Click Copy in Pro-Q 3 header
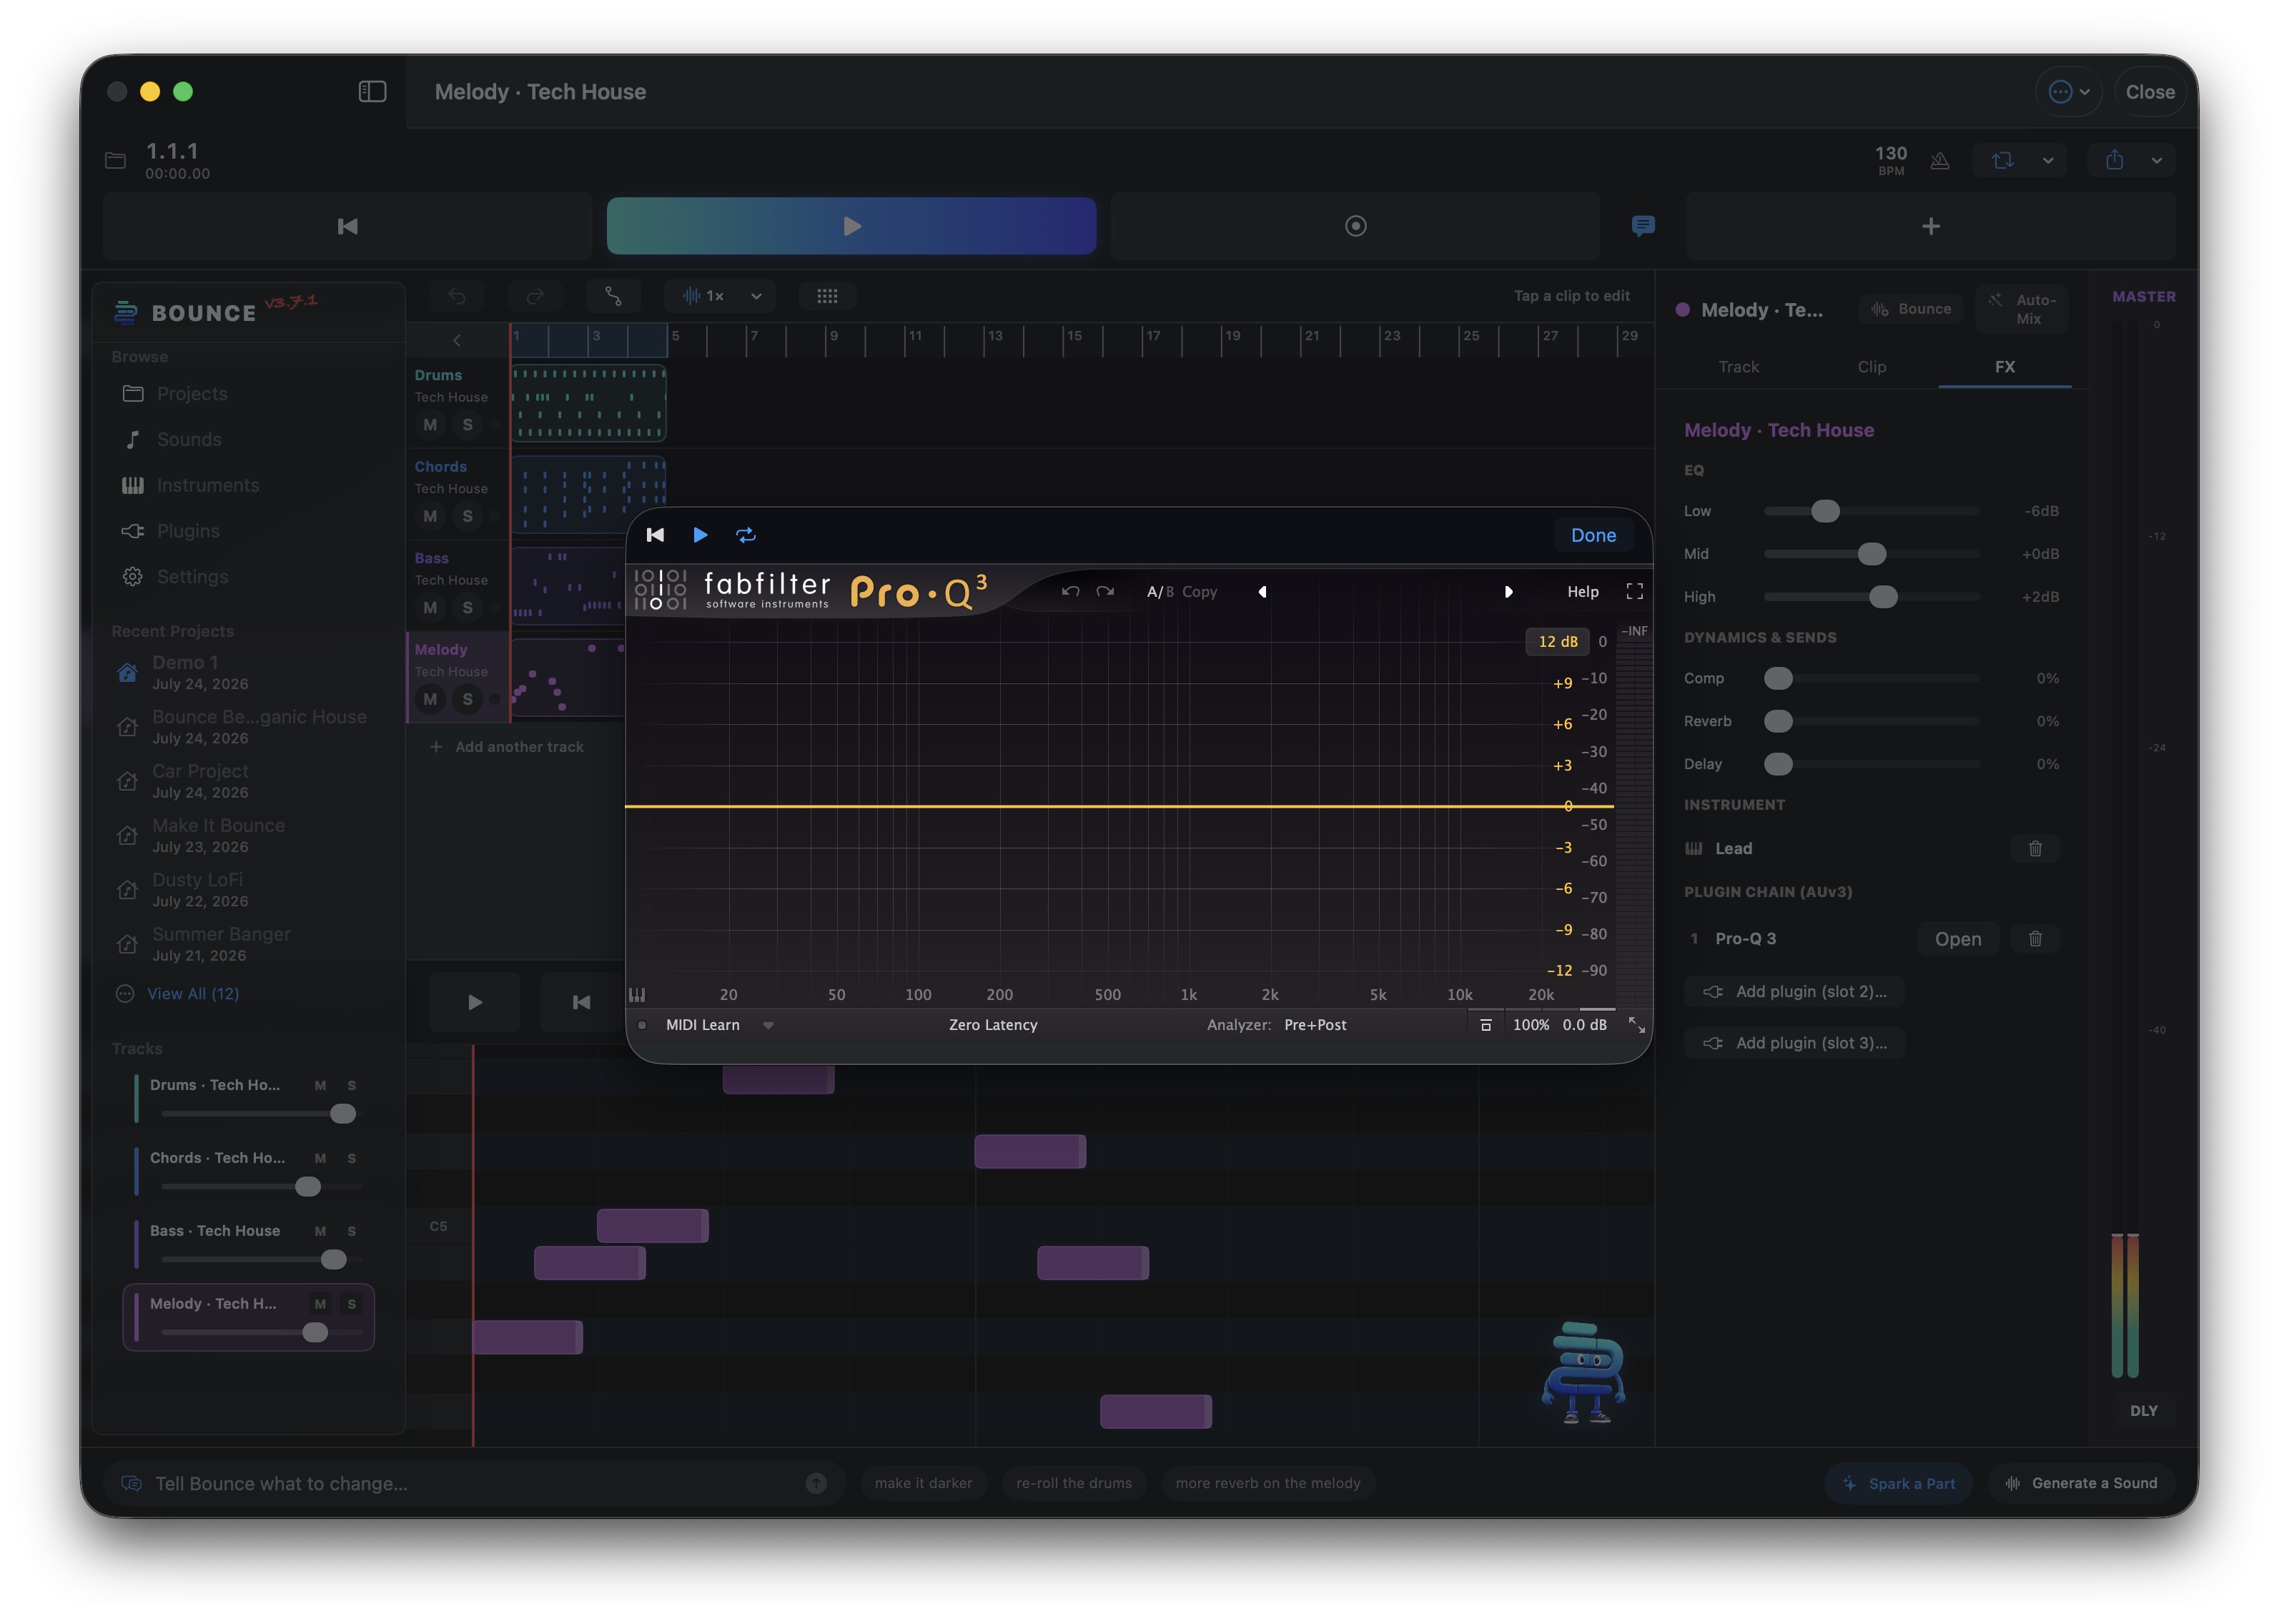 (x=1199, y=592)
